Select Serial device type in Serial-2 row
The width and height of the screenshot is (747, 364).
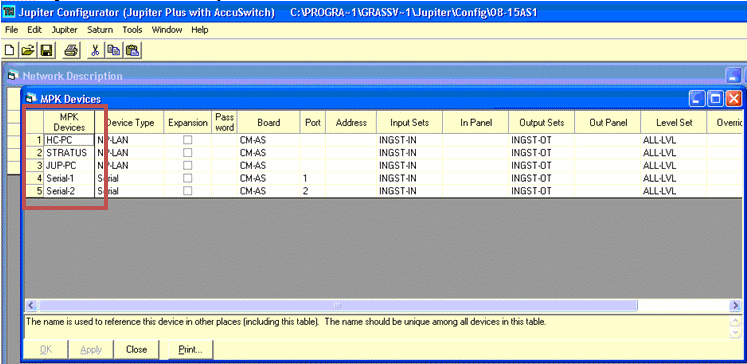pos(130,191)
